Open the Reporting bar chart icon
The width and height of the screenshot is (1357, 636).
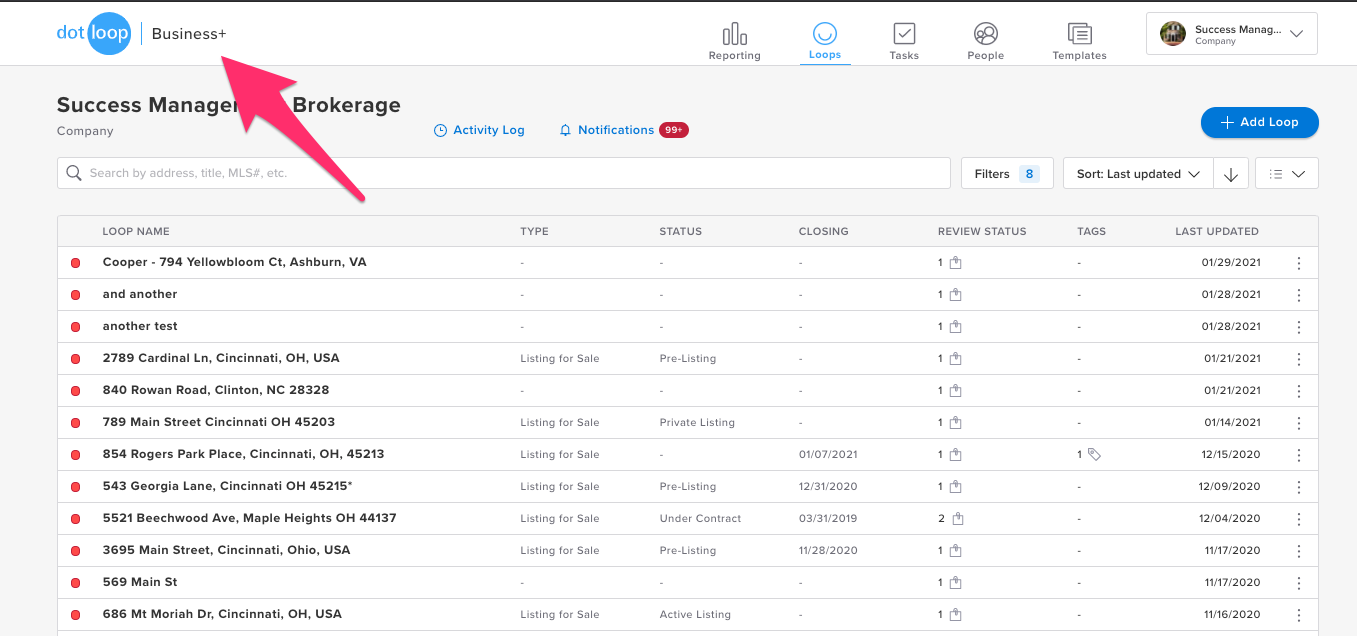pyautogui.click(x=734, y=35)
